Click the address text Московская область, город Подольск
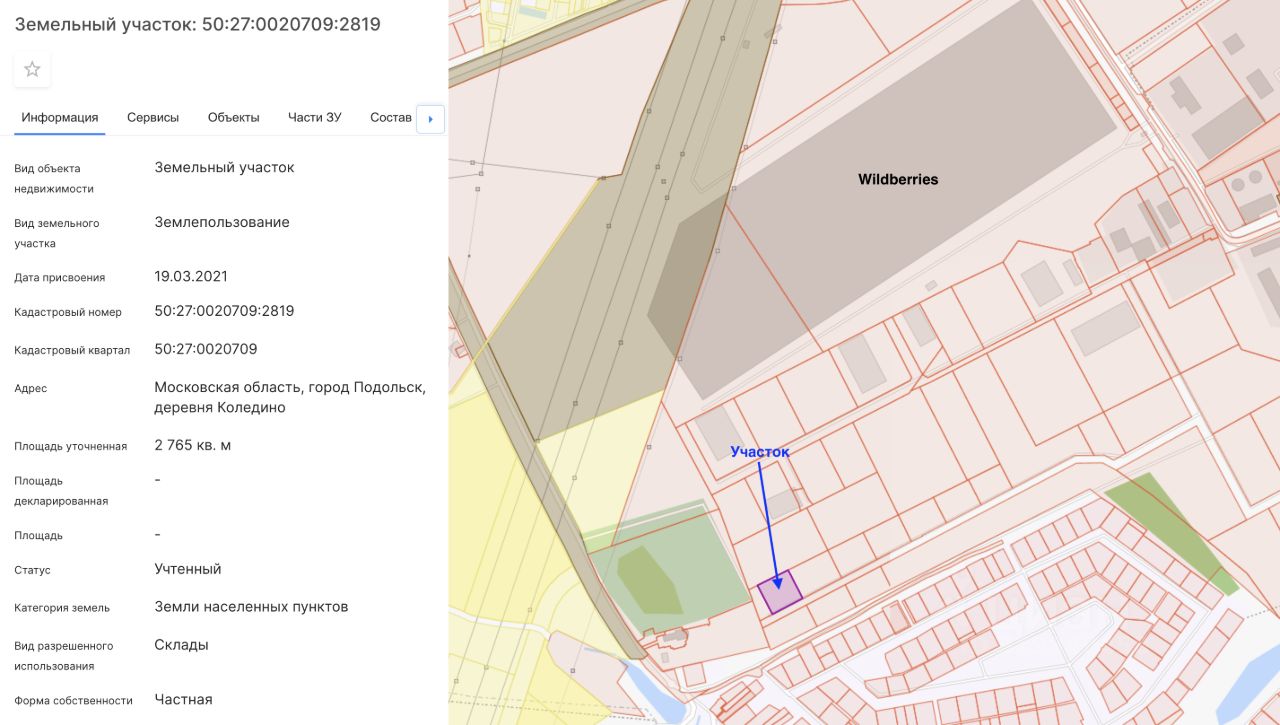This screenshot has width=1280, height=725. coord(290,387)
